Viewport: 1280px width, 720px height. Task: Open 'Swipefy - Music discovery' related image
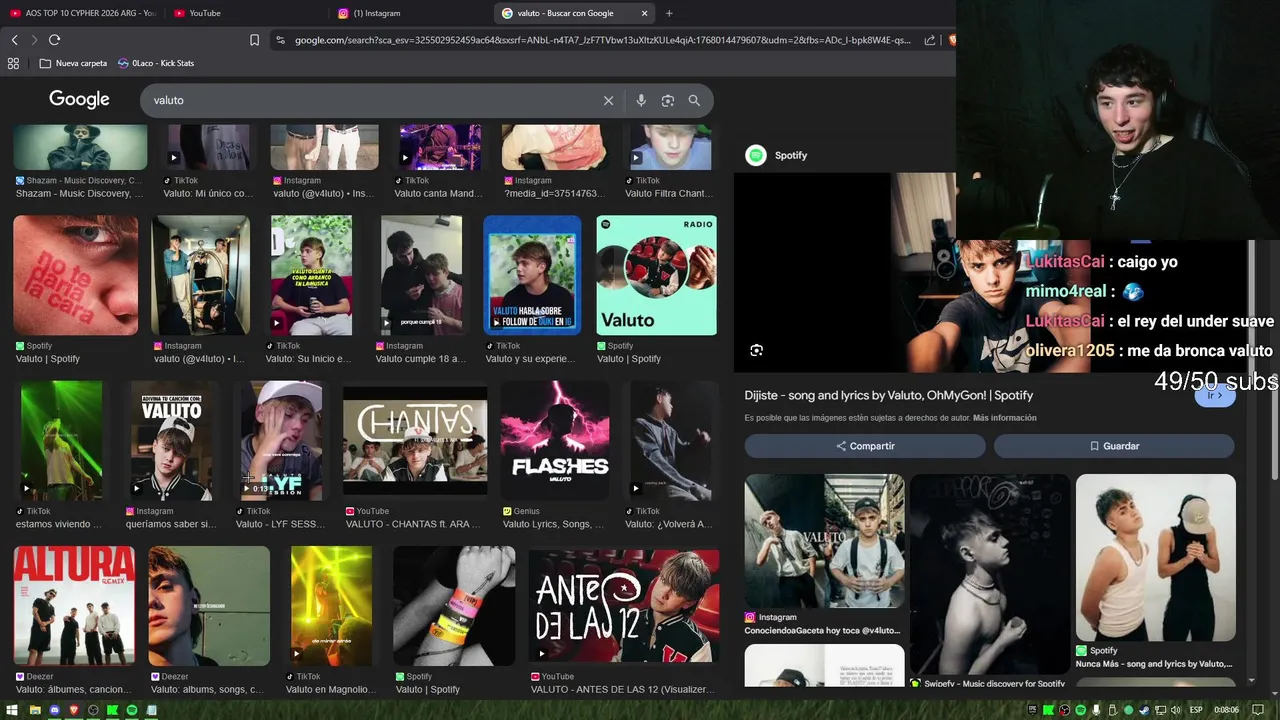(x=990, y=574)
